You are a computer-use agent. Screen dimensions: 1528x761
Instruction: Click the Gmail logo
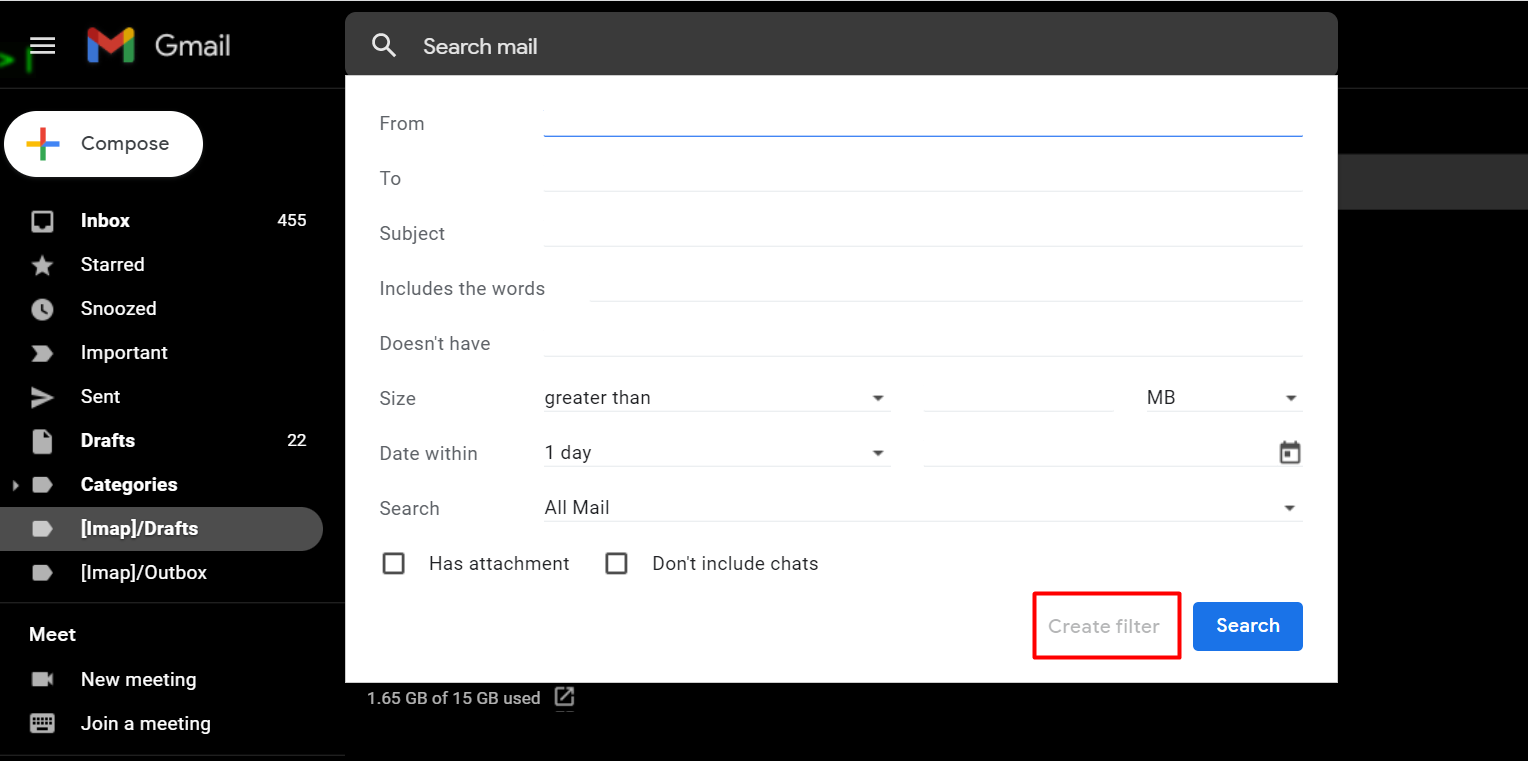coord(158,46)
